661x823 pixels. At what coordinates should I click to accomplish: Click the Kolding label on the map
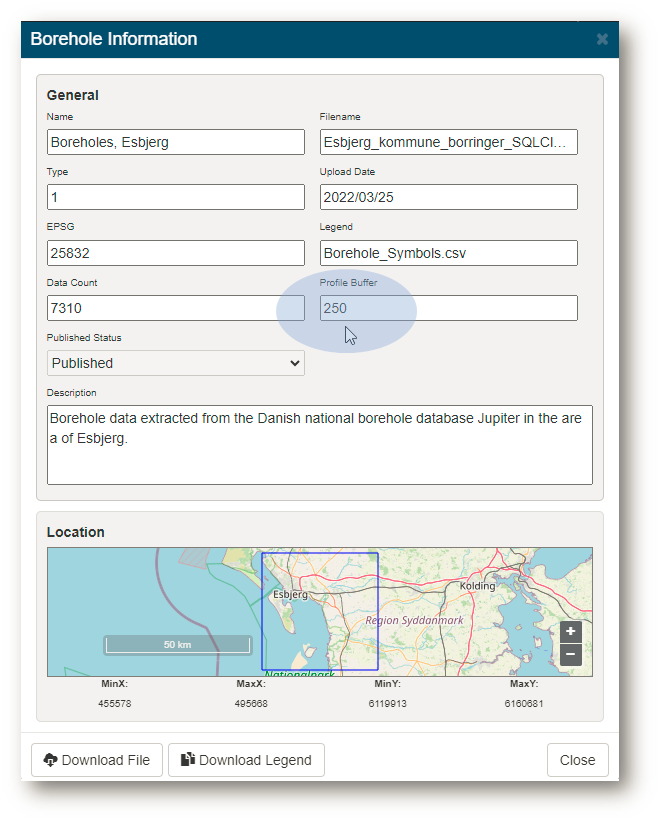[477, 586]
